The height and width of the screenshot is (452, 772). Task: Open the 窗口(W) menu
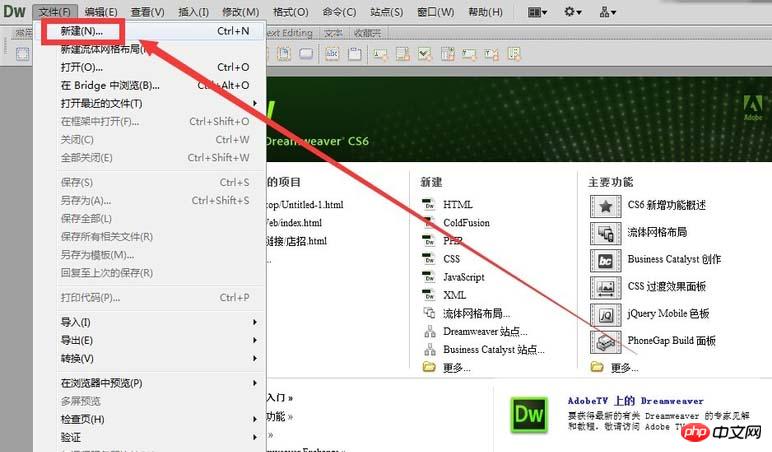(435, 12)
